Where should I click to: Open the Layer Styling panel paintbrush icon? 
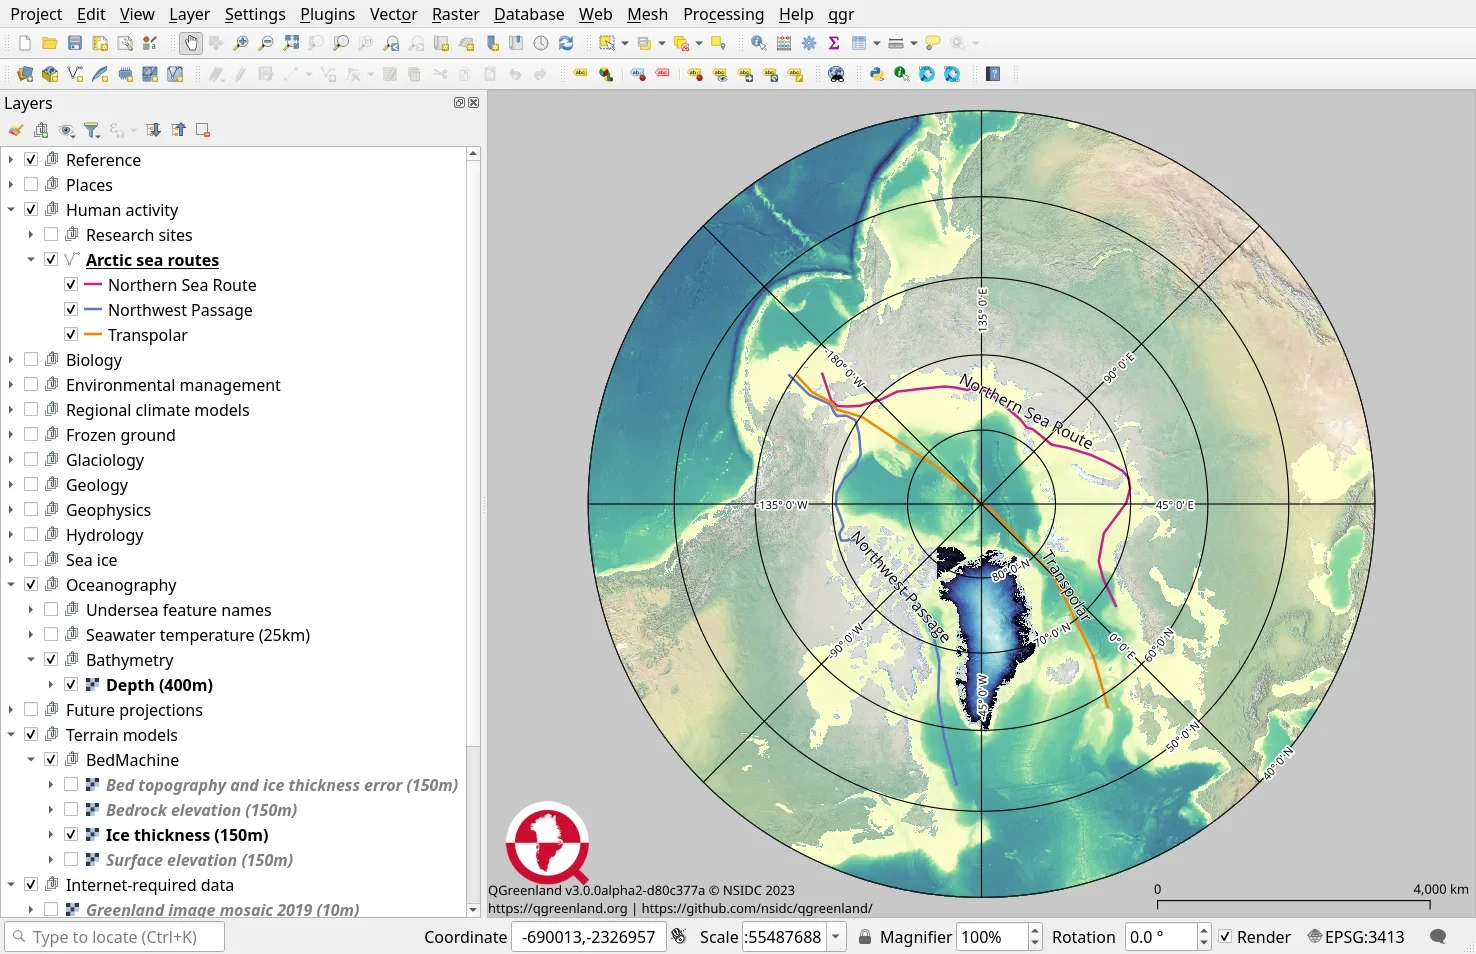tap(15, 130)
